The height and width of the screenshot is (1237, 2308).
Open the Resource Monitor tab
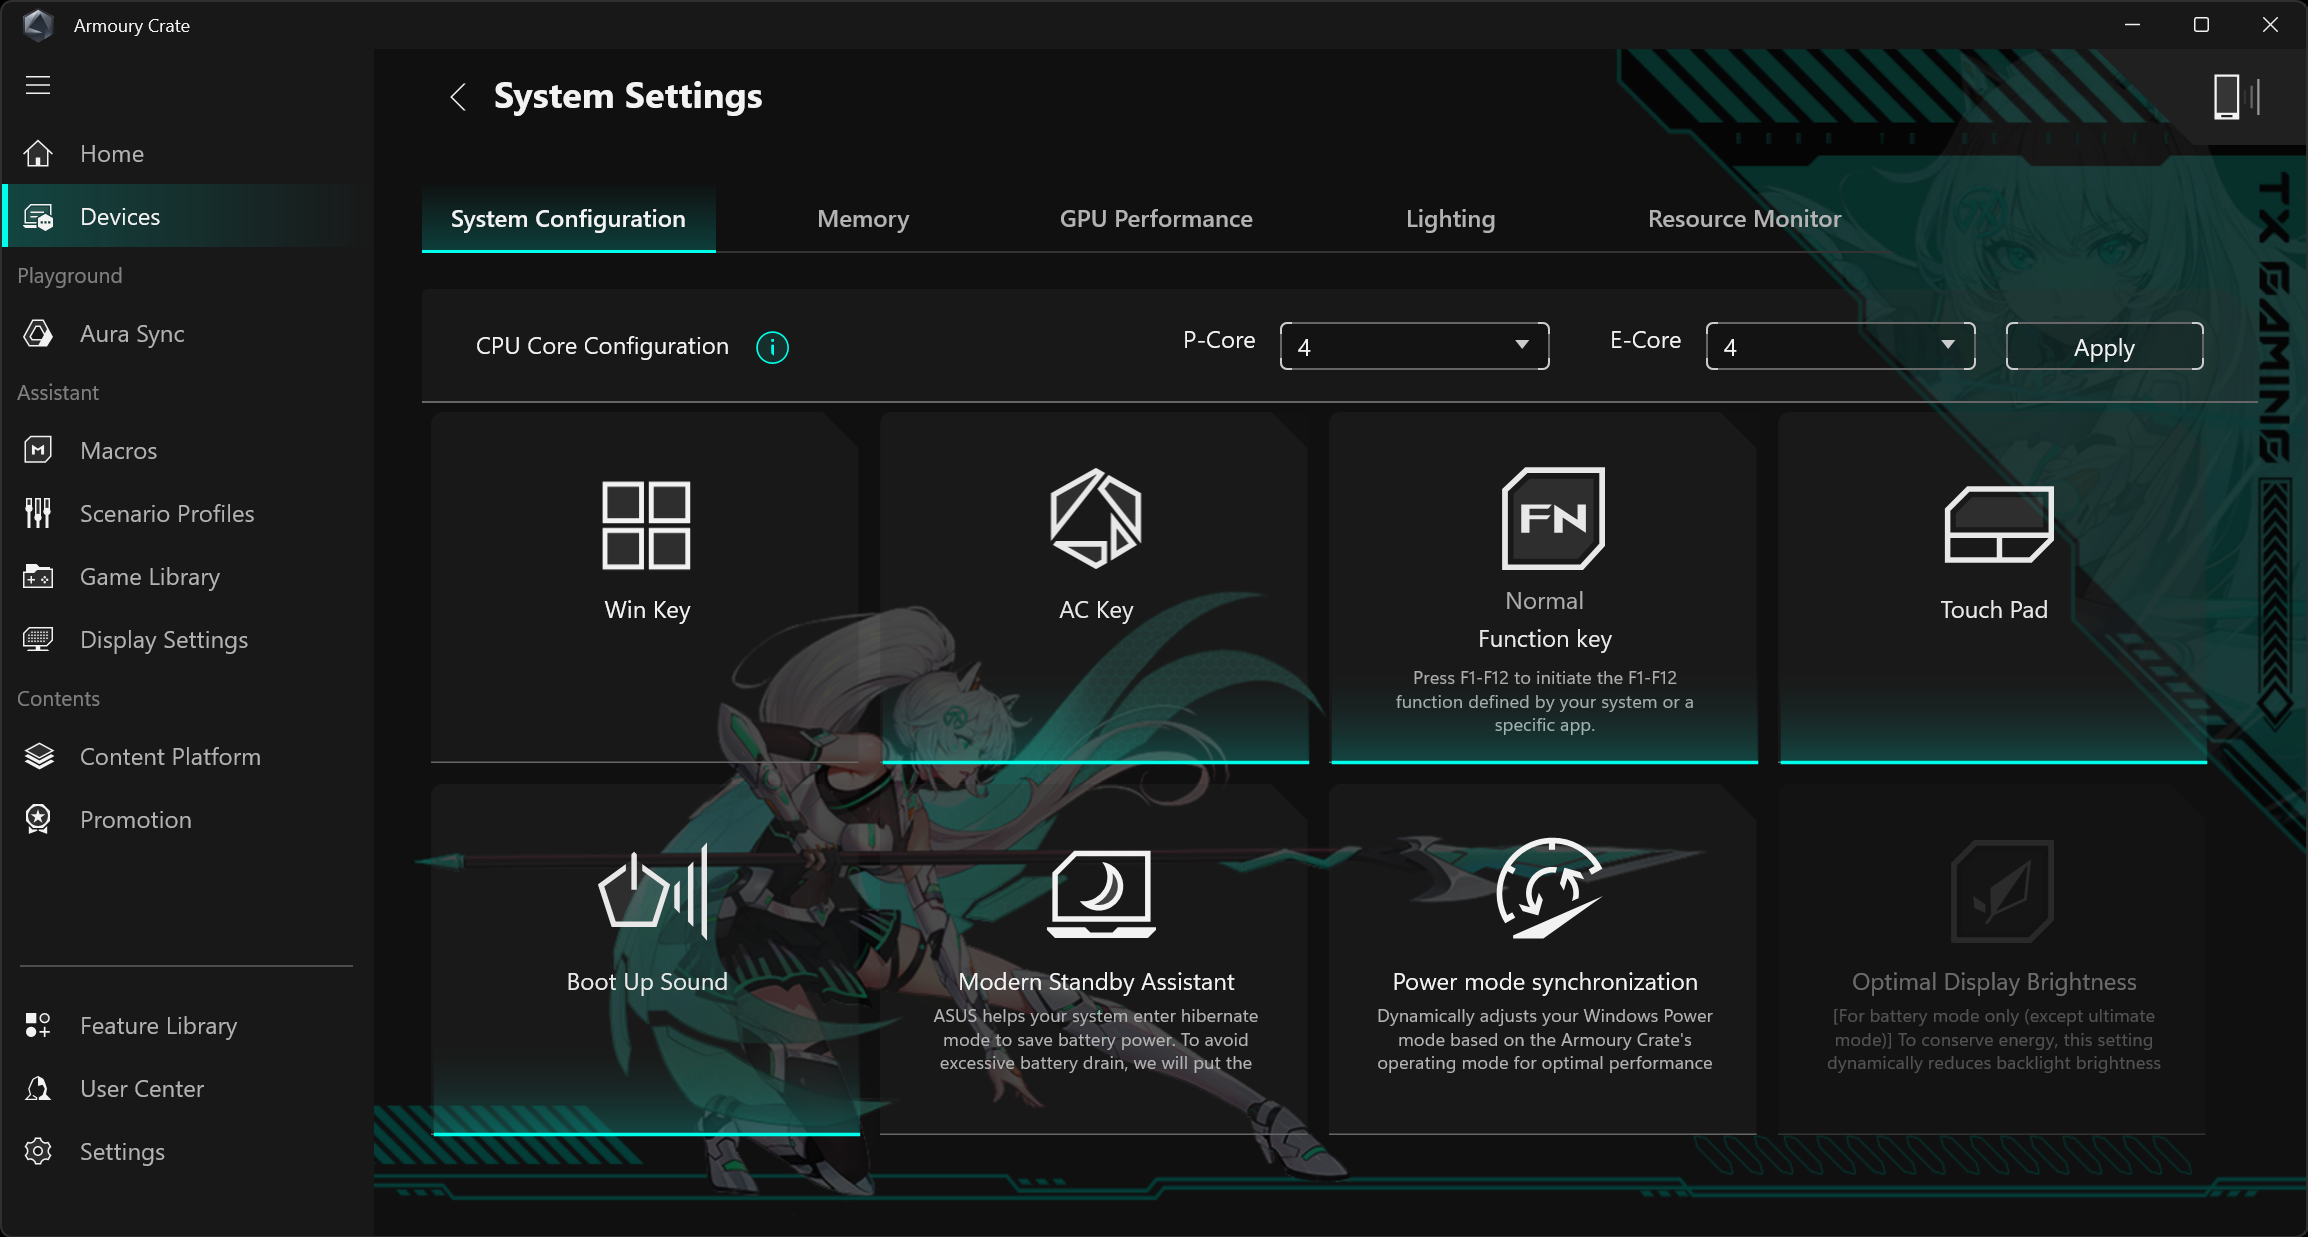click(1743, 219)
